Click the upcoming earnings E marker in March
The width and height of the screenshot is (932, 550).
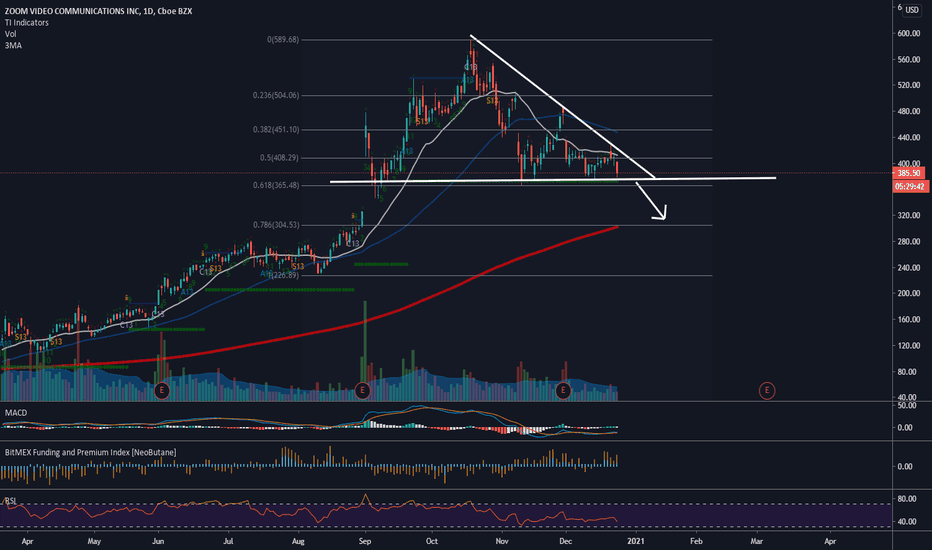coord(767,391)
